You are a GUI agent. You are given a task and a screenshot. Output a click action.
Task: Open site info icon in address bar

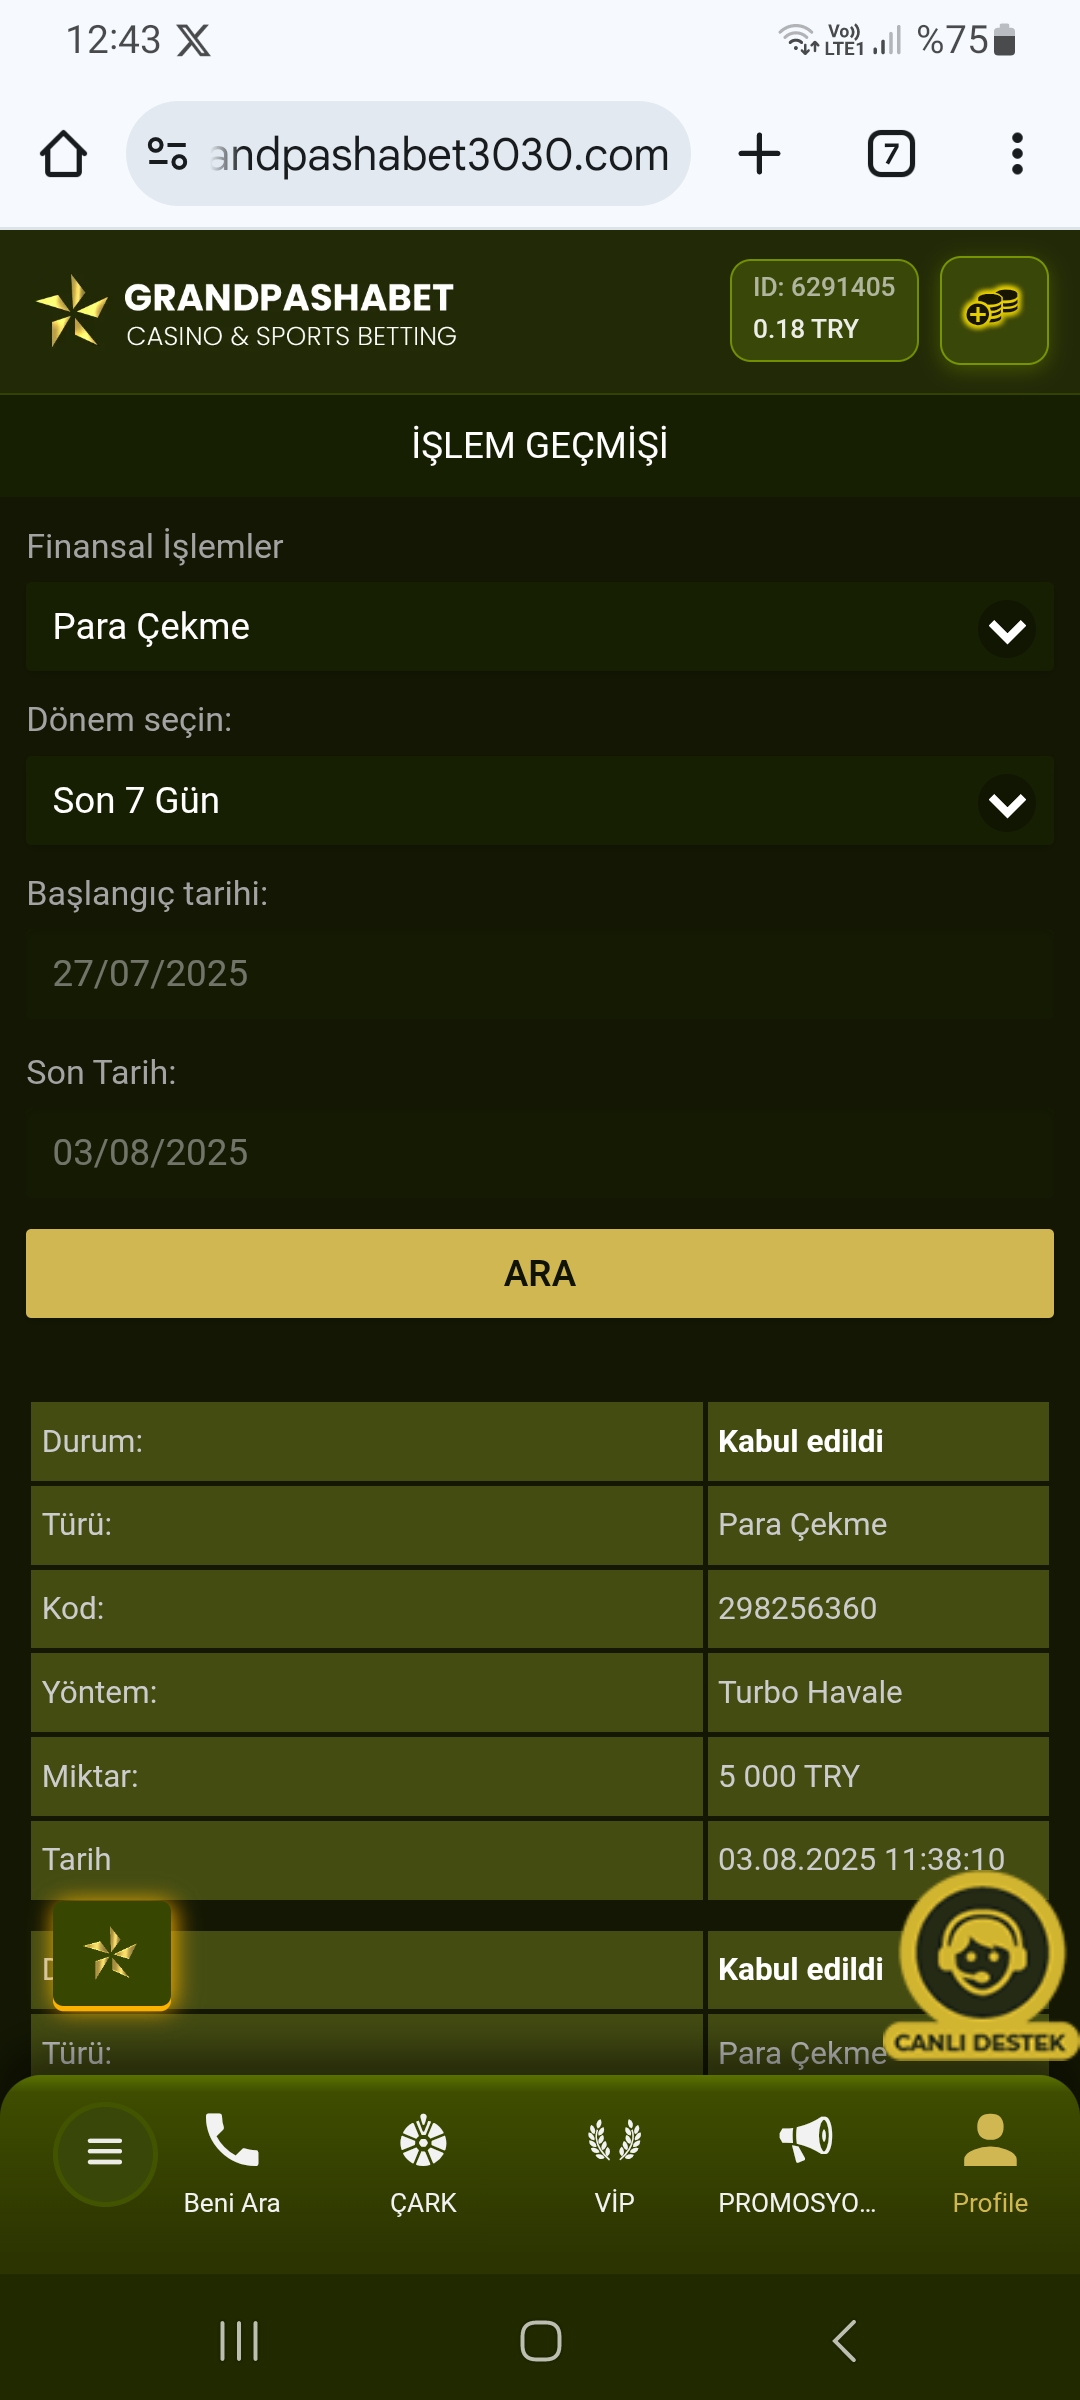click(167, 154)
